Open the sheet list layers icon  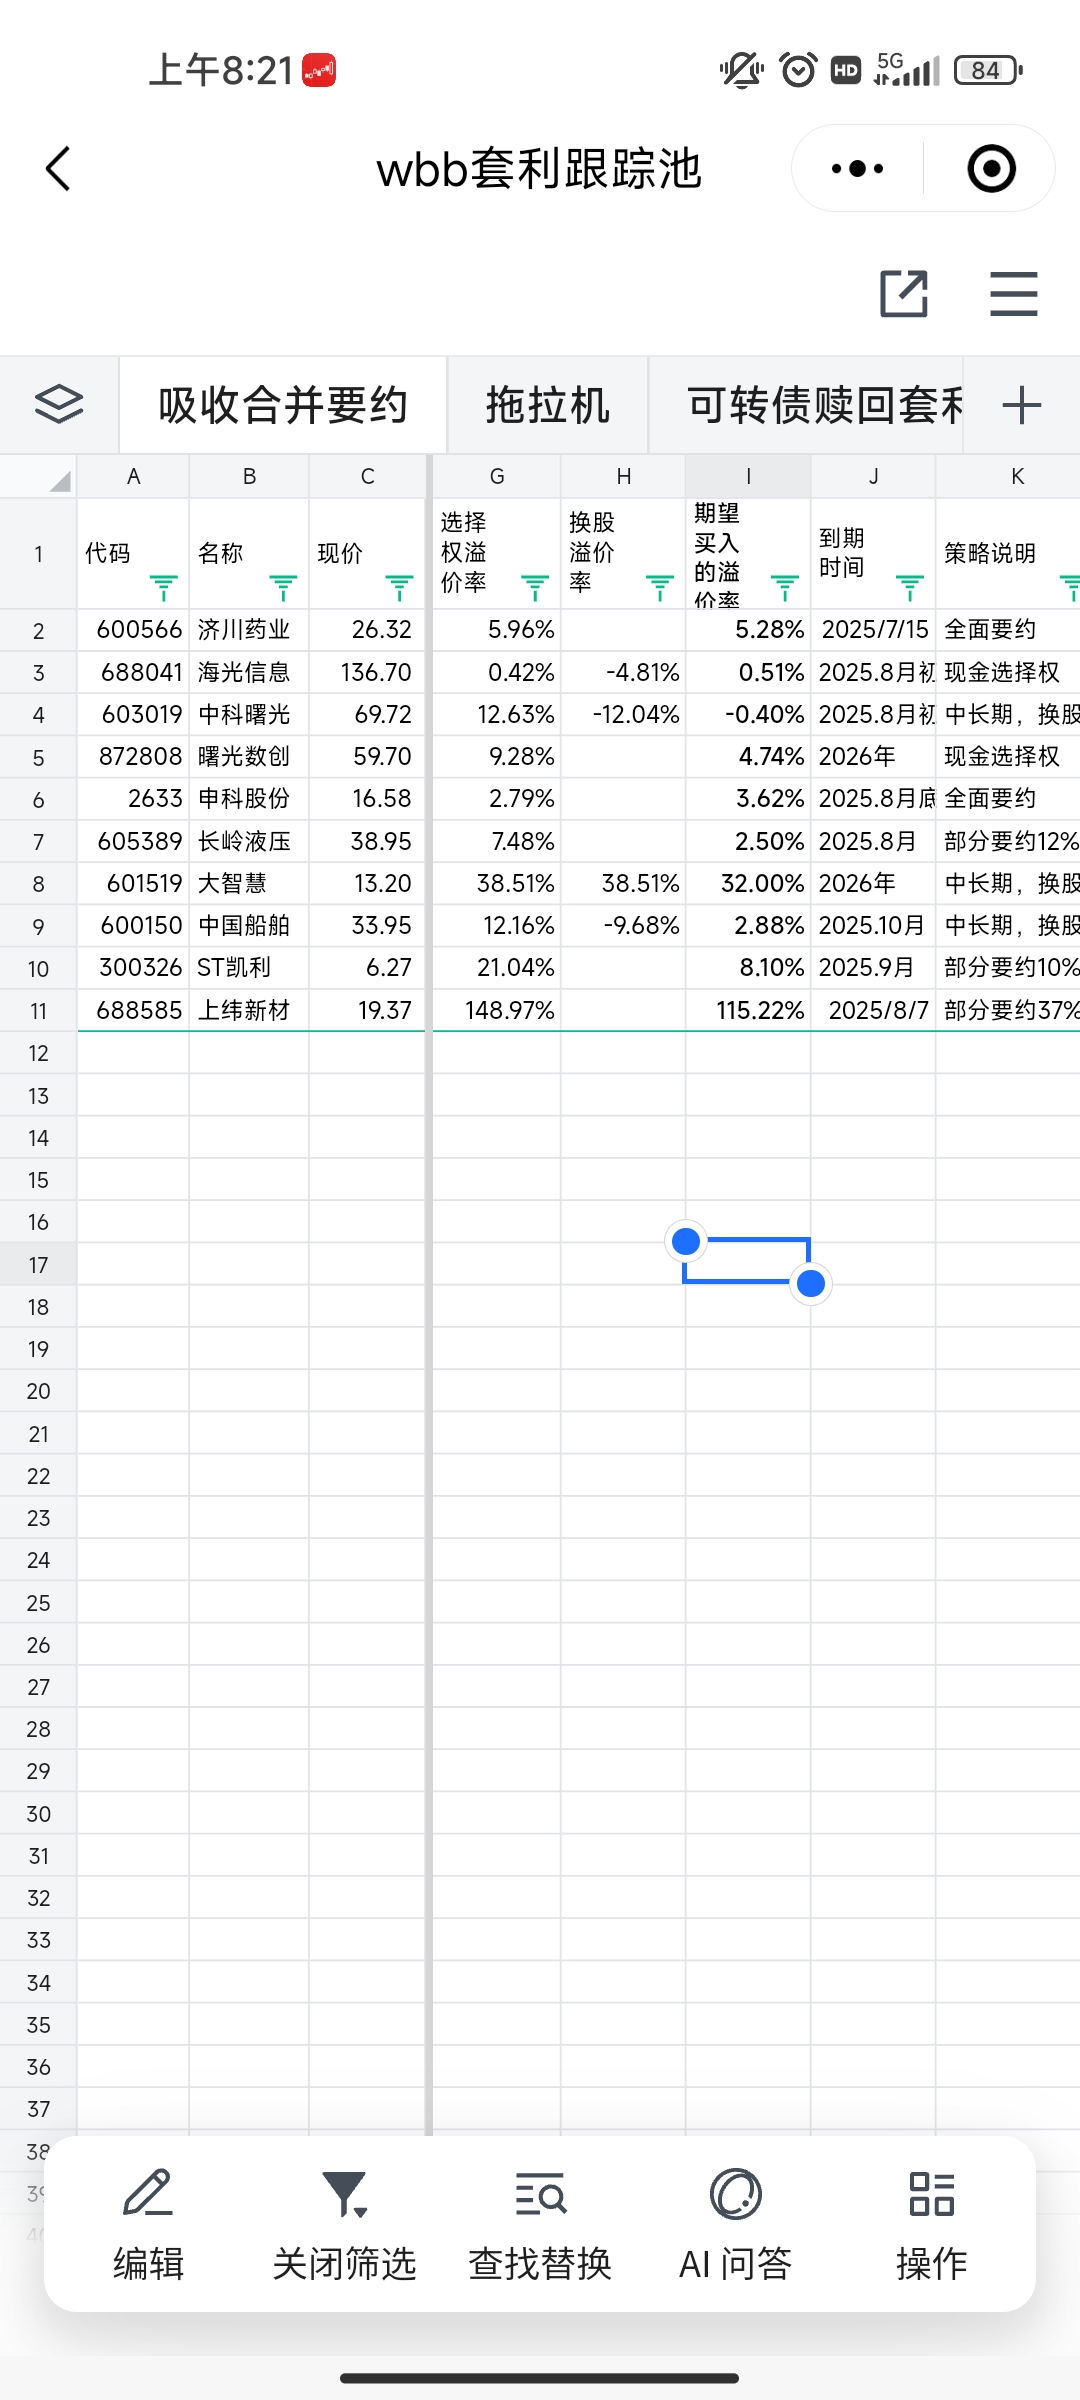point(59,405)
